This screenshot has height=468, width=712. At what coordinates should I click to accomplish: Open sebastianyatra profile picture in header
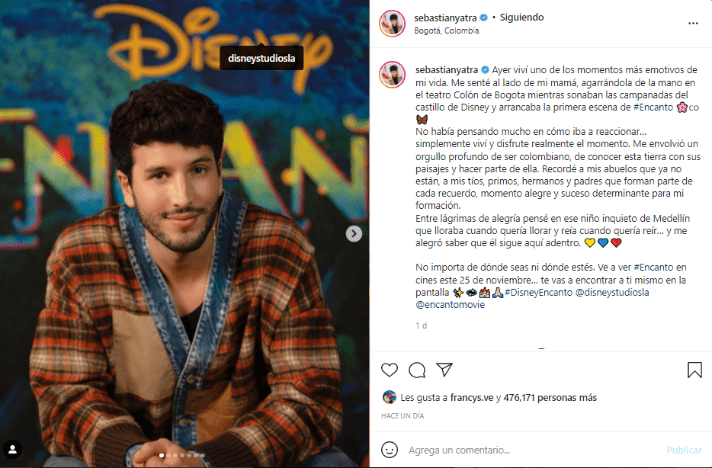[392, 23]
